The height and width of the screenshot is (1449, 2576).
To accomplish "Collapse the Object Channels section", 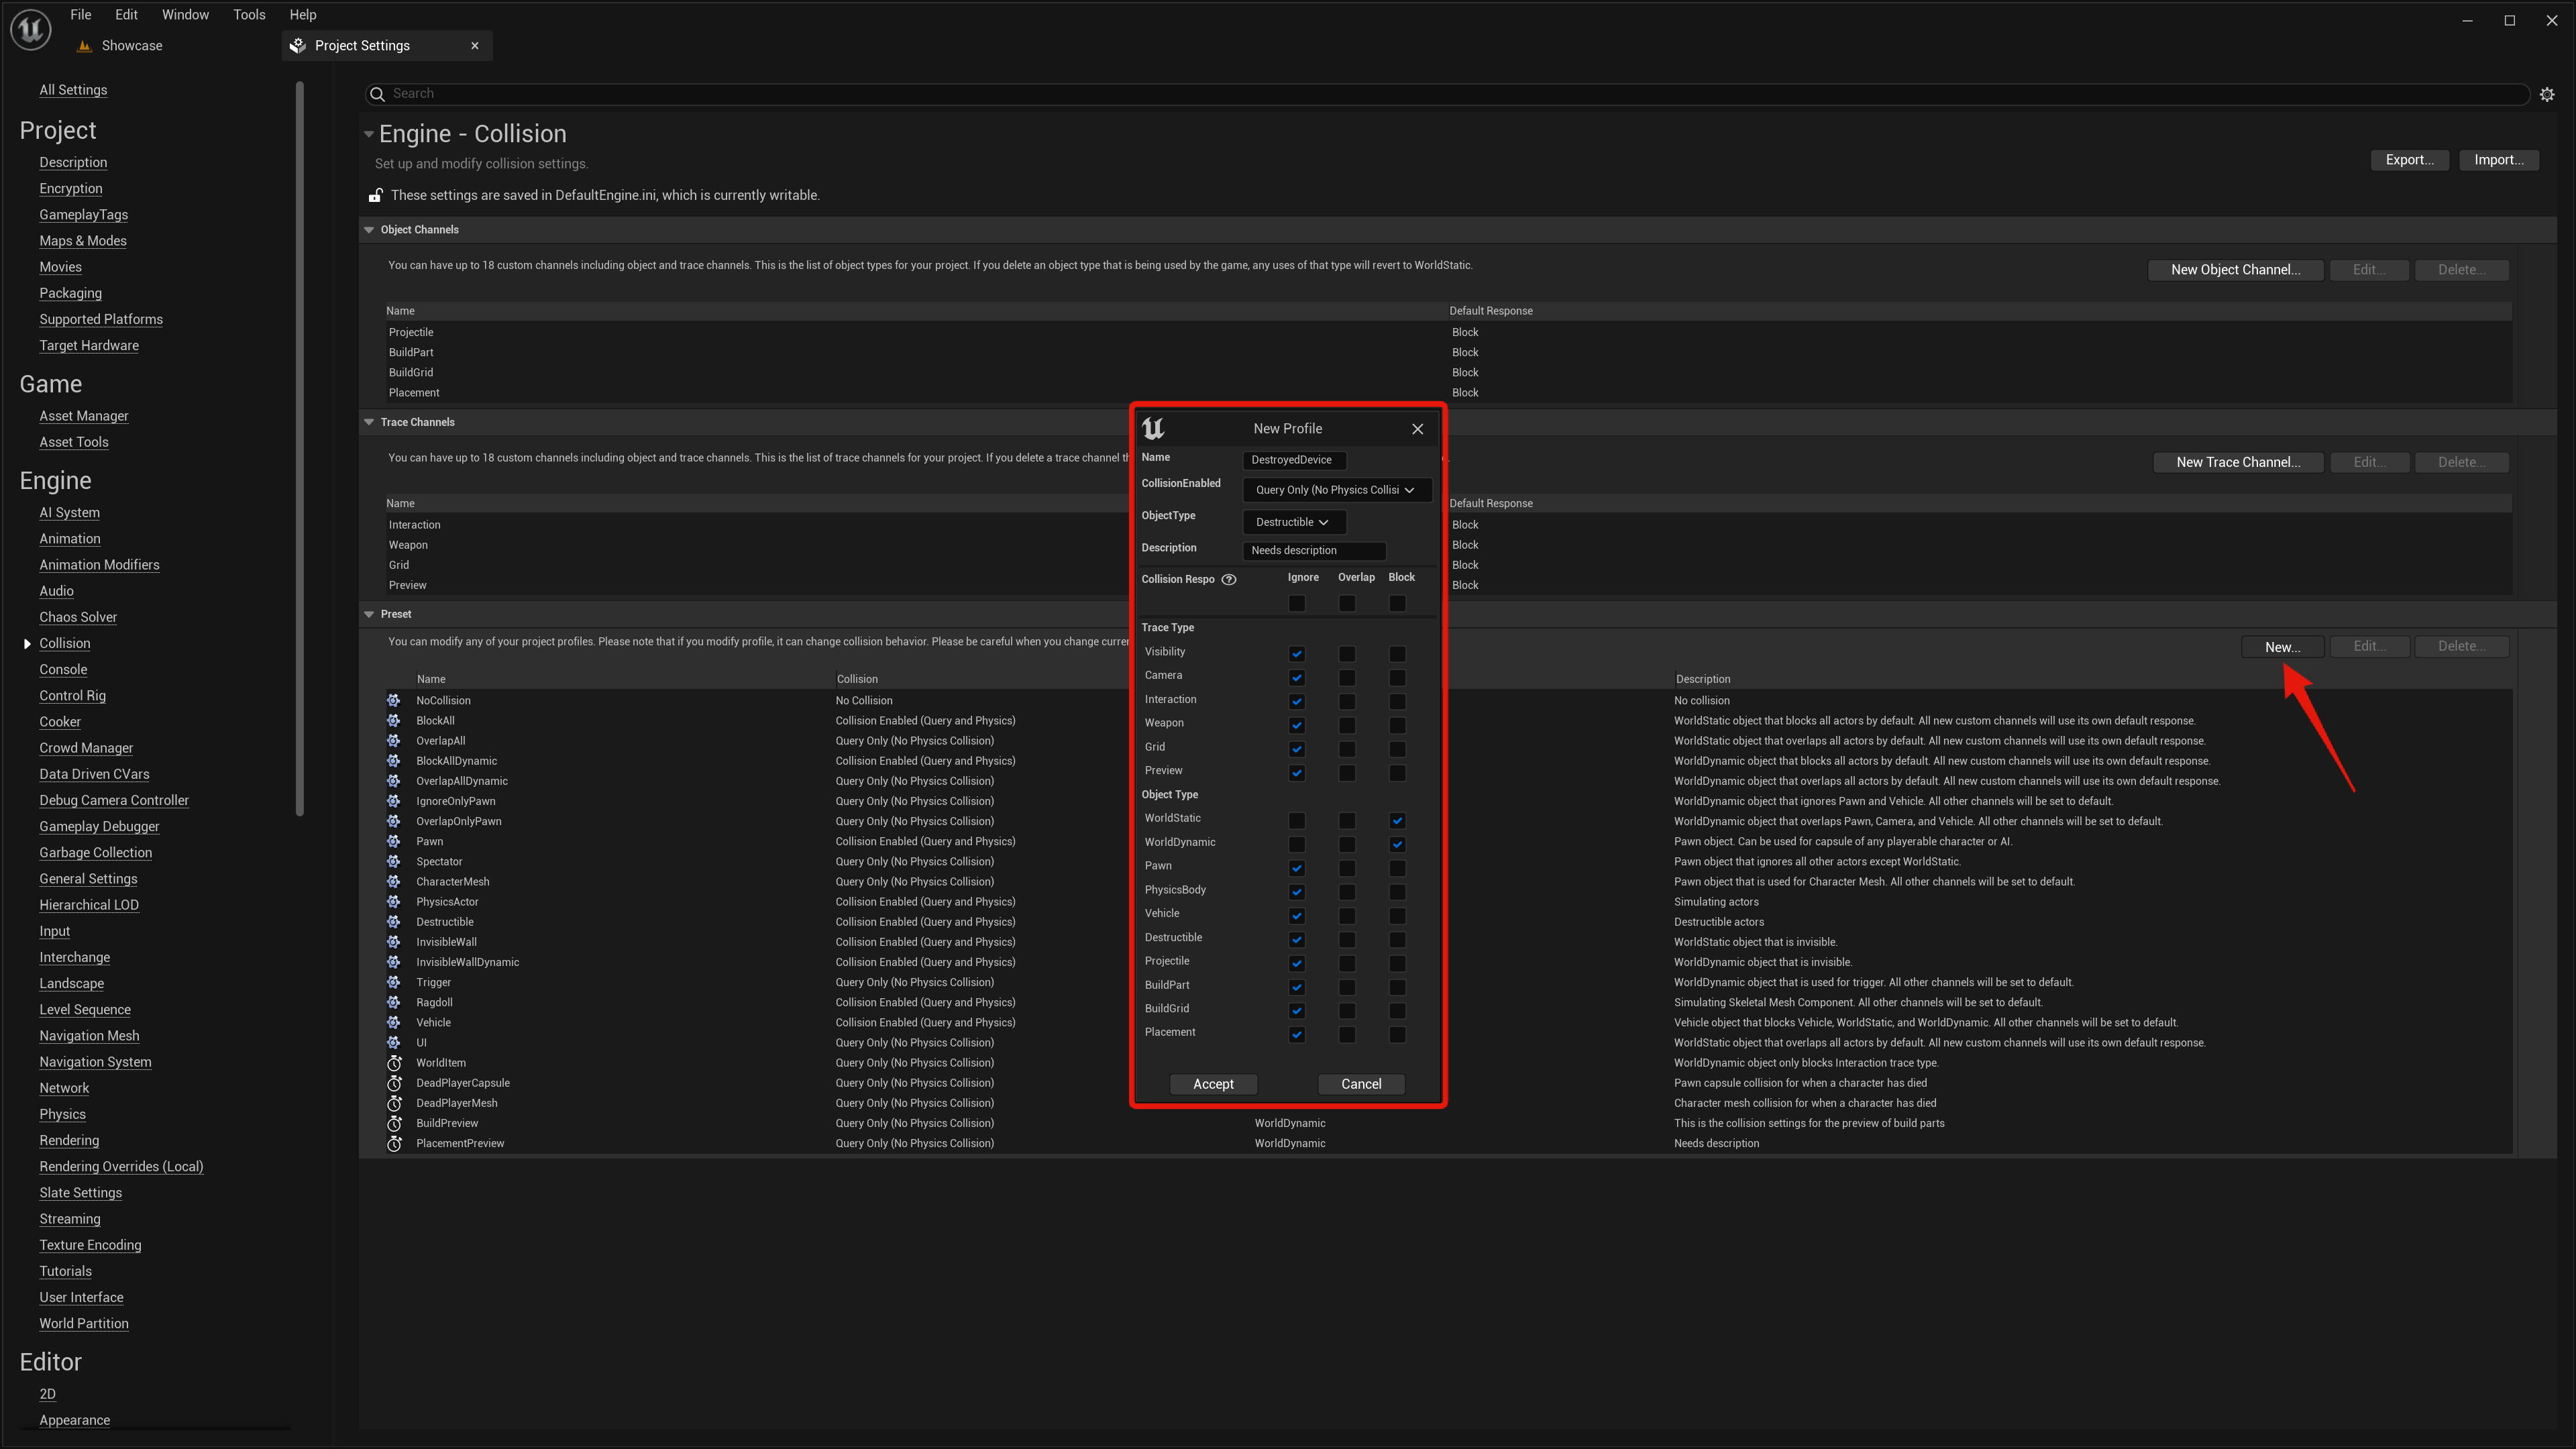I will pos(369,230).
